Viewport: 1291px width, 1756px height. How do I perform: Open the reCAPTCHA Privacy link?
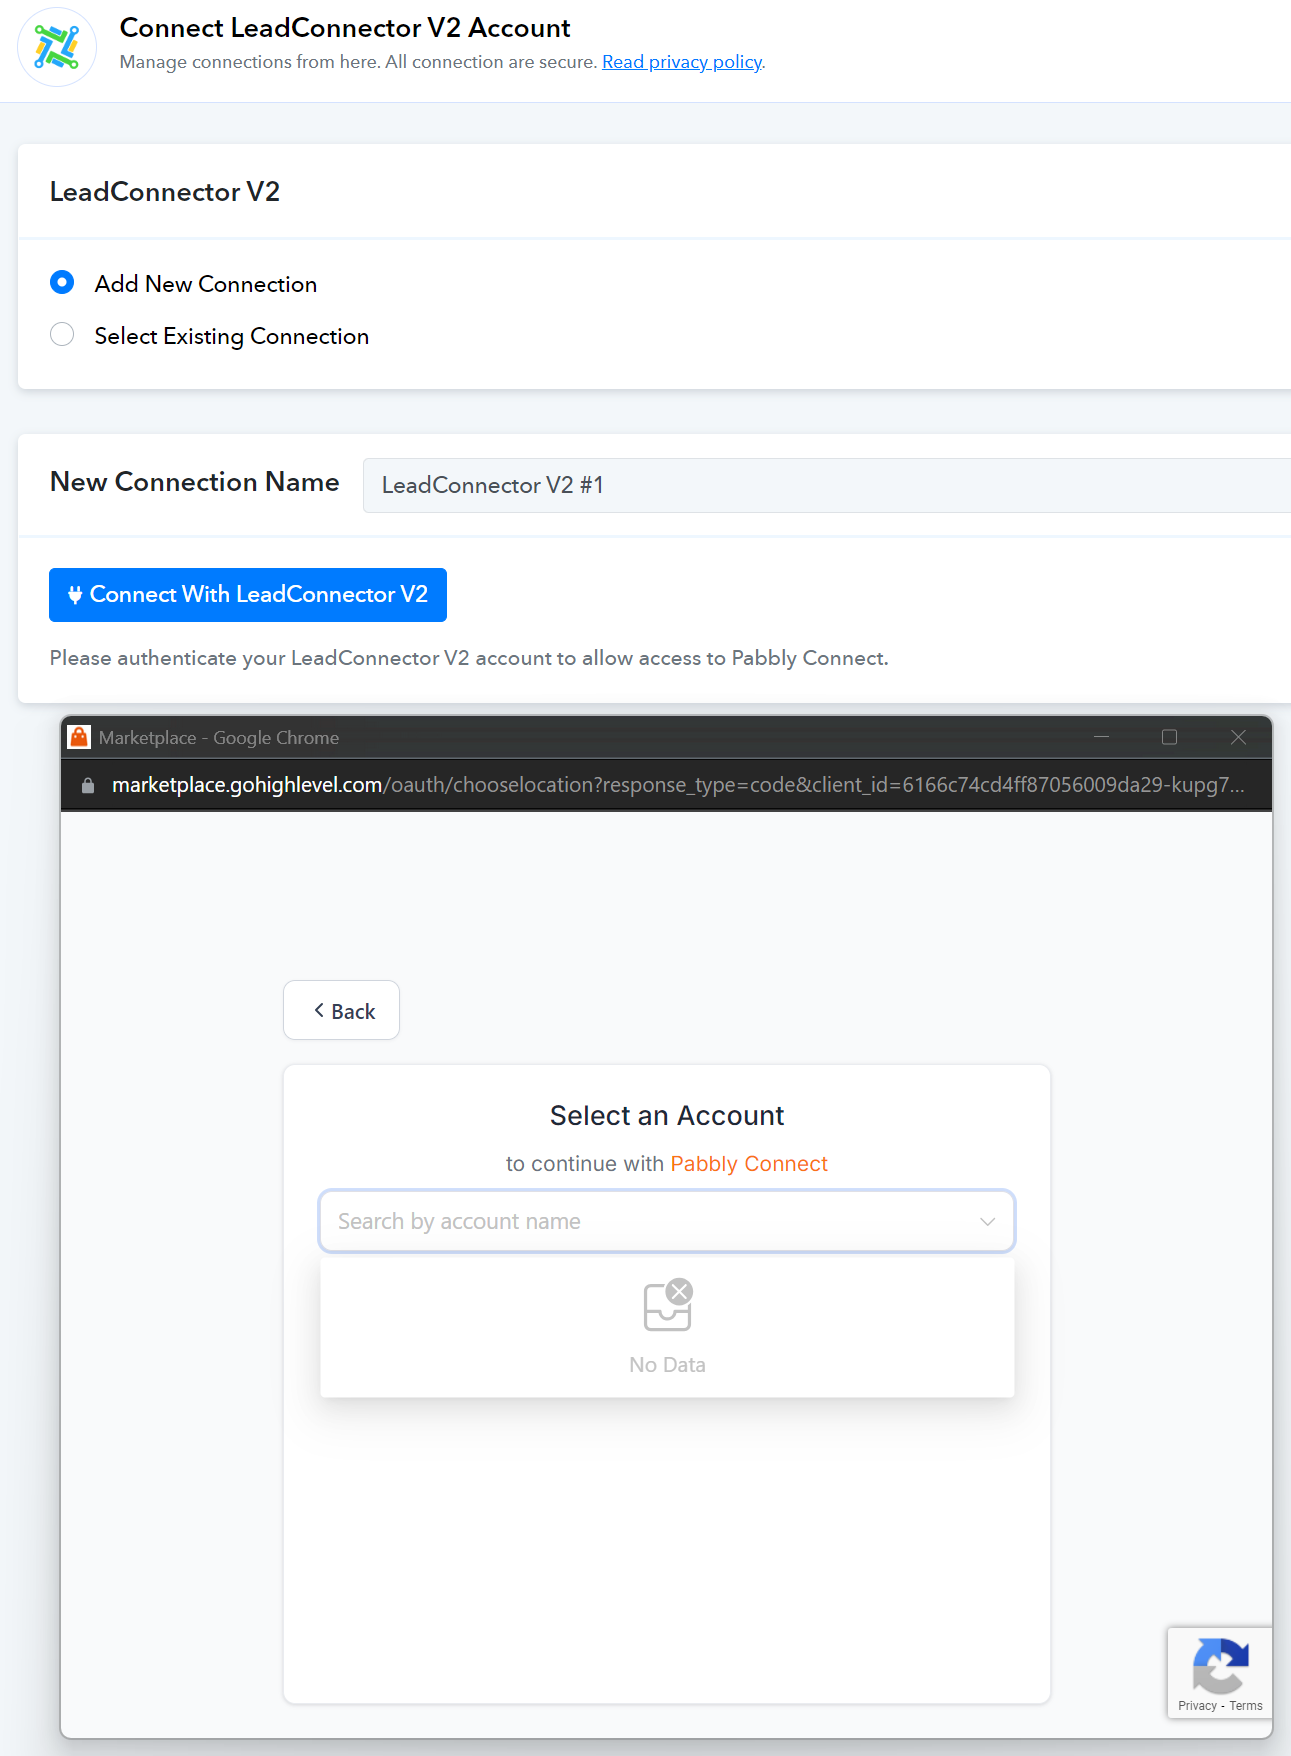click(1197, 1706)
